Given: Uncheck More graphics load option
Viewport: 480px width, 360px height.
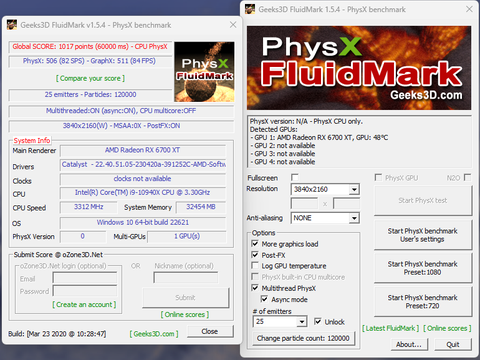Looking at the screenshot, I should (255, 244).
